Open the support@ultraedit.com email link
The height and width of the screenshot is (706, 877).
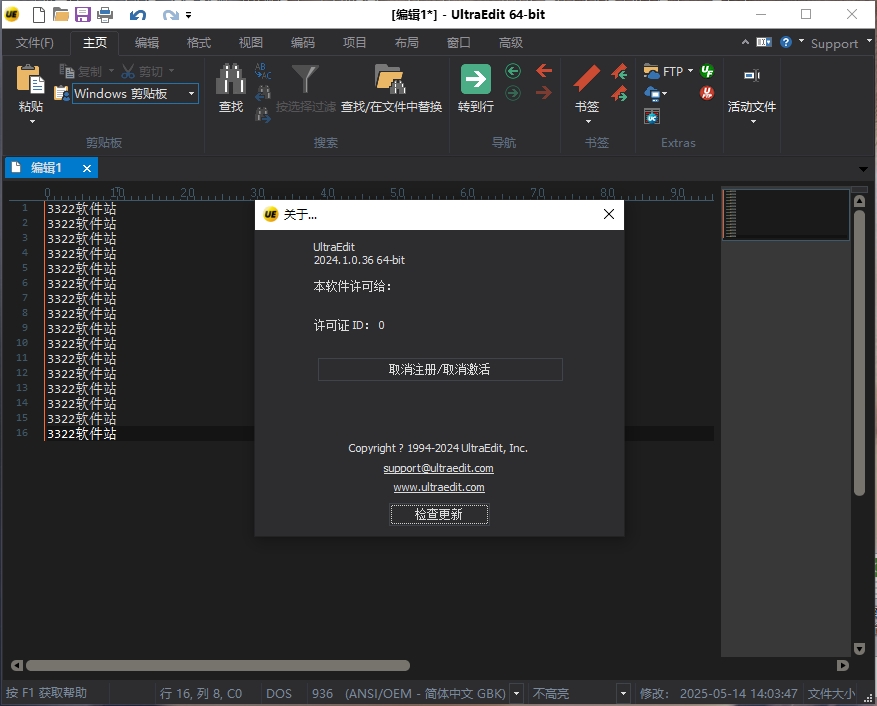(x=438, y=468)
